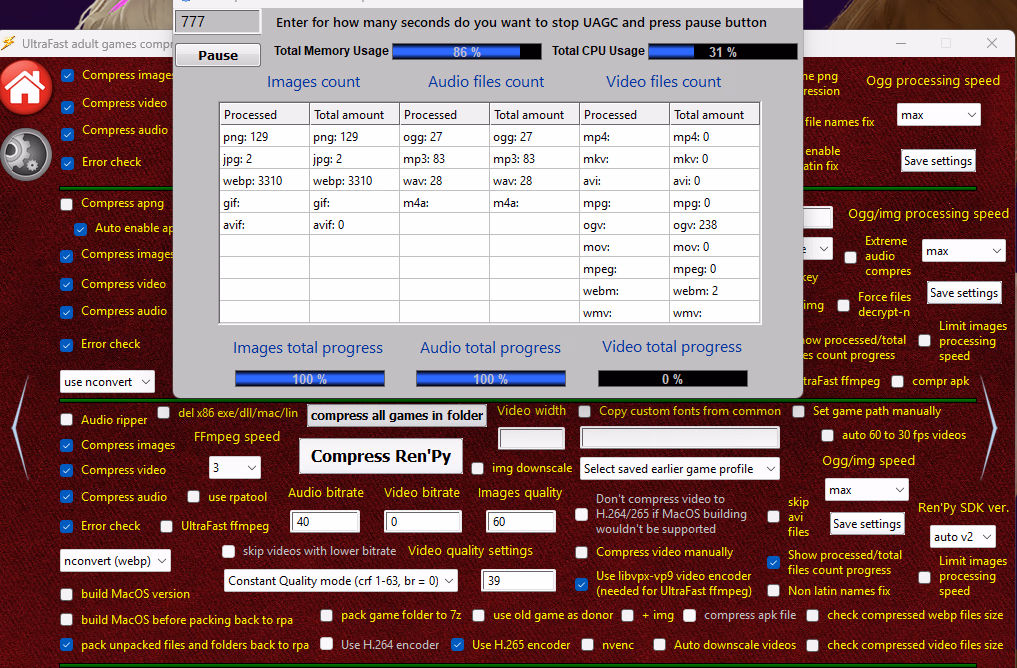Click the left navigation arrow
This screenshot has height=668, width=1017.
coord(17,427)
